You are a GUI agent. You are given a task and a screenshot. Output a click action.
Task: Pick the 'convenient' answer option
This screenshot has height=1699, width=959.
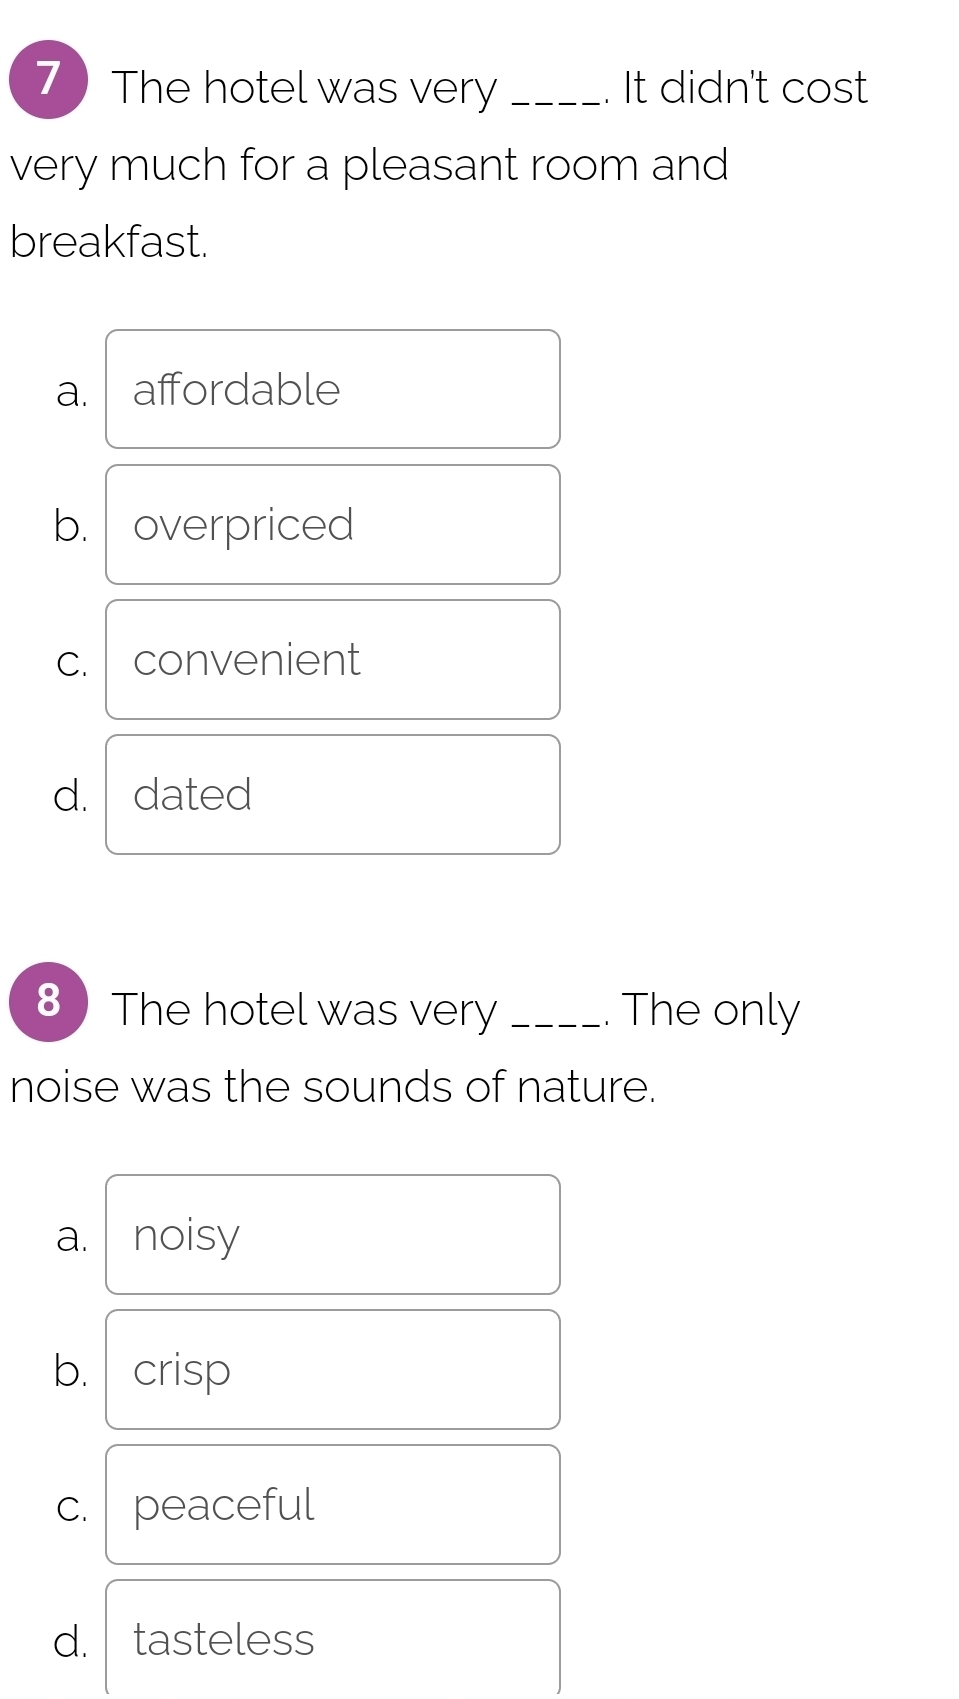pyautogui.click(x=332, y=659)
